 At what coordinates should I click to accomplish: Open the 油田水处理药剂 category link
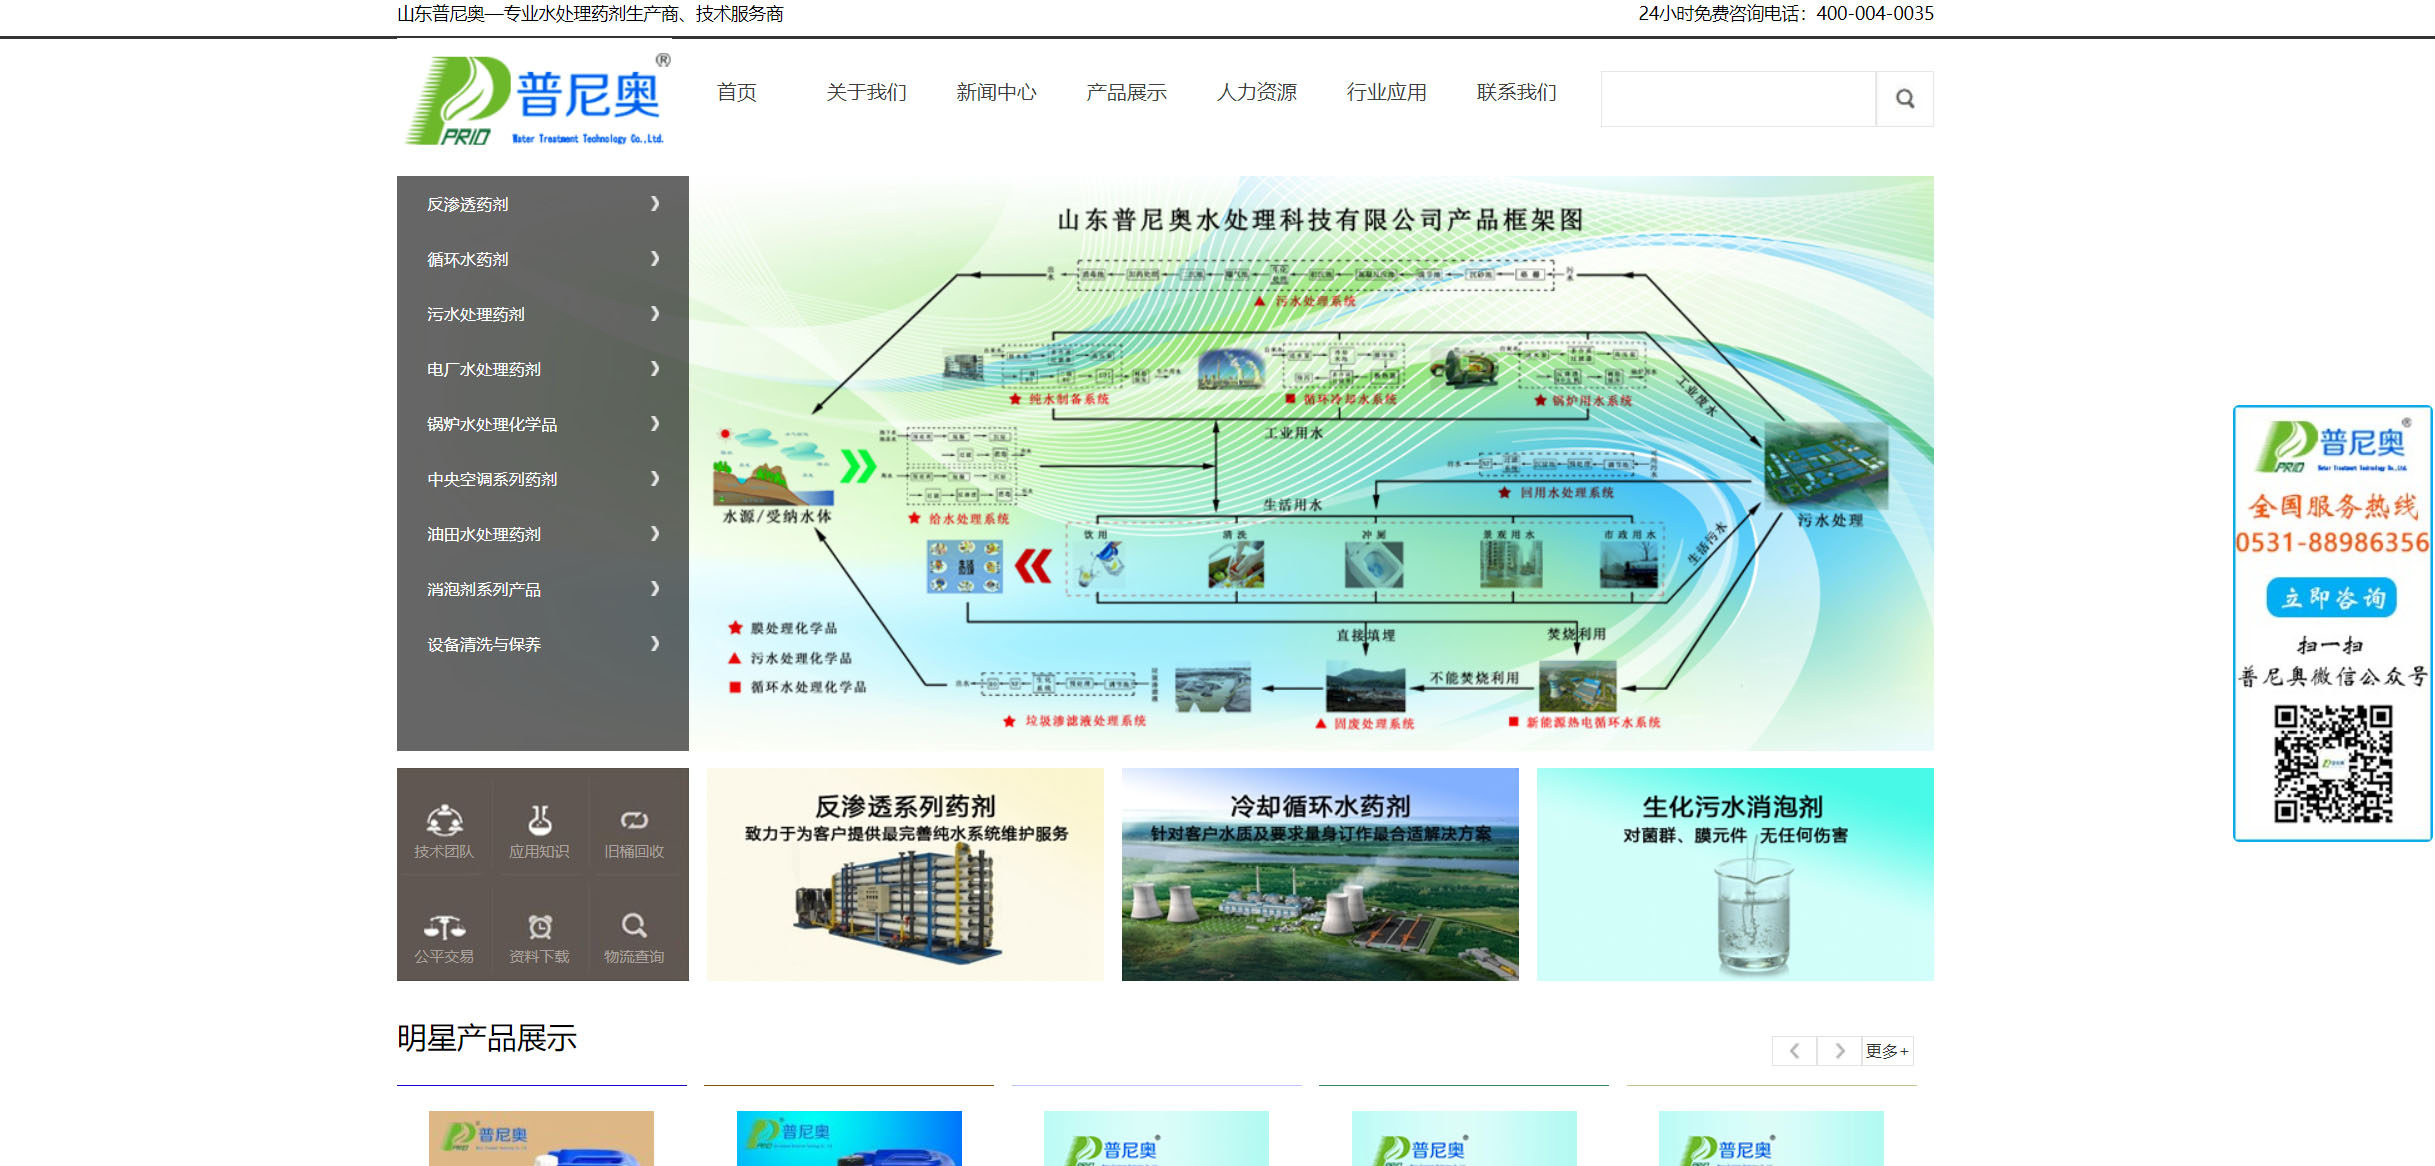(484, 534)
